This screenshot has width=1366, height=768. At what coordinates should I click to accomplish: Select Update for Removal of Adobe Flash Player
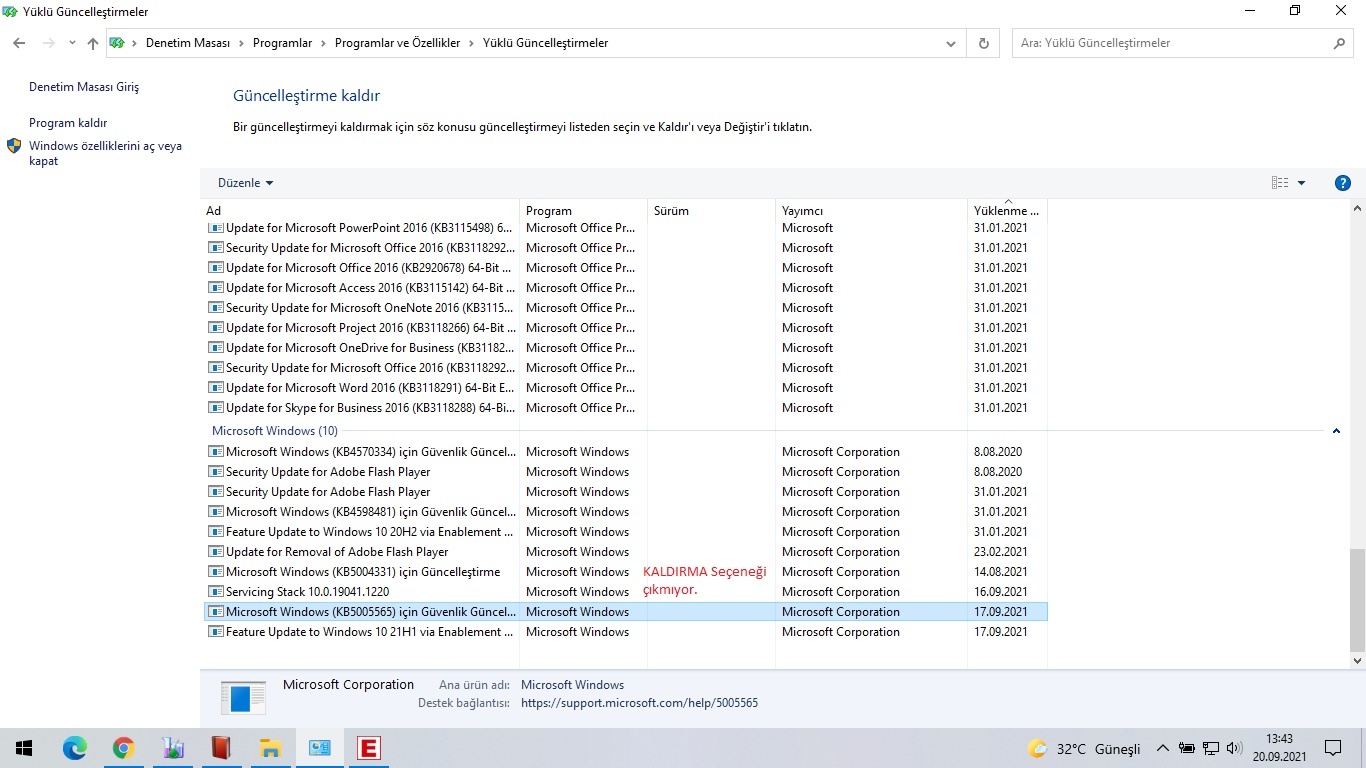pyautogui.click(x=626, y=552)
